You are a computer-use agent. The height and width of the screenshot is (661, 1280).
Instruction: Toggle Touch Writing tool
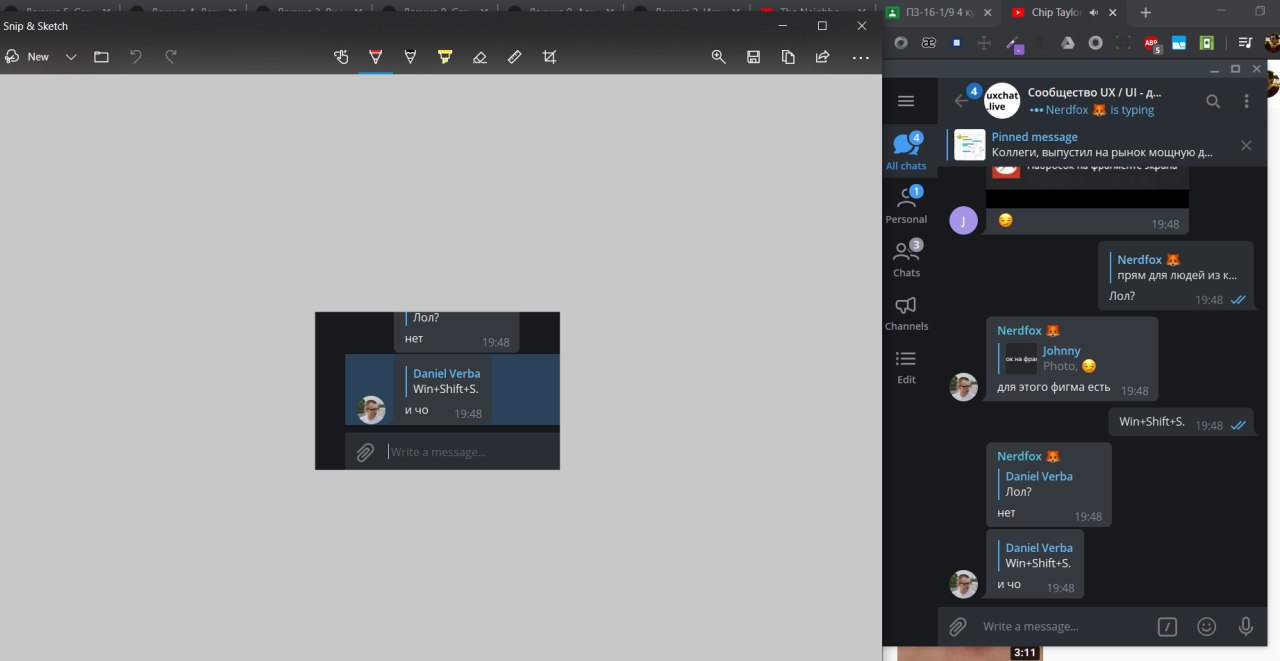point(341,57)
